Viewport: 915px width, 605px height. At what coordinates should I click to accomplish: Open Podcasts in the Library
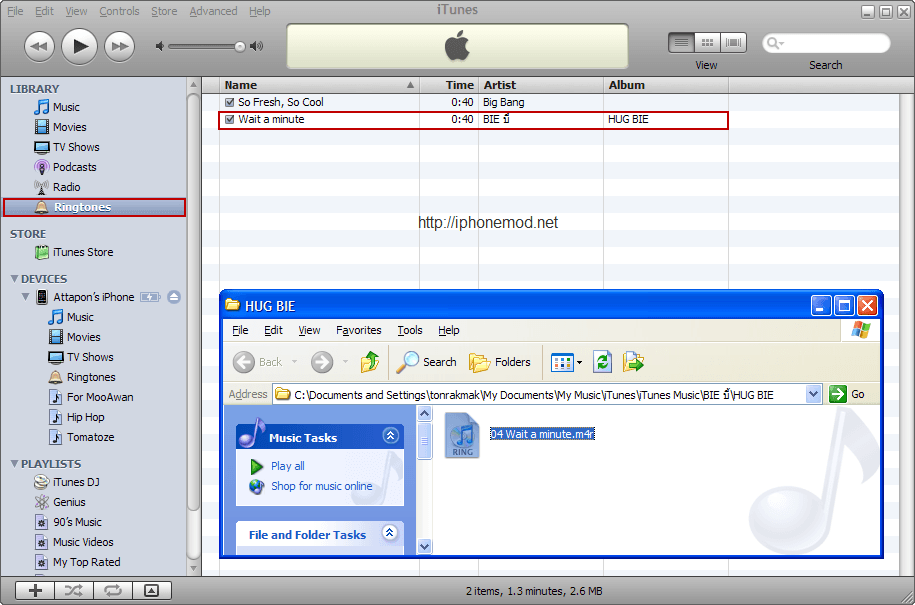pos(65,167)
